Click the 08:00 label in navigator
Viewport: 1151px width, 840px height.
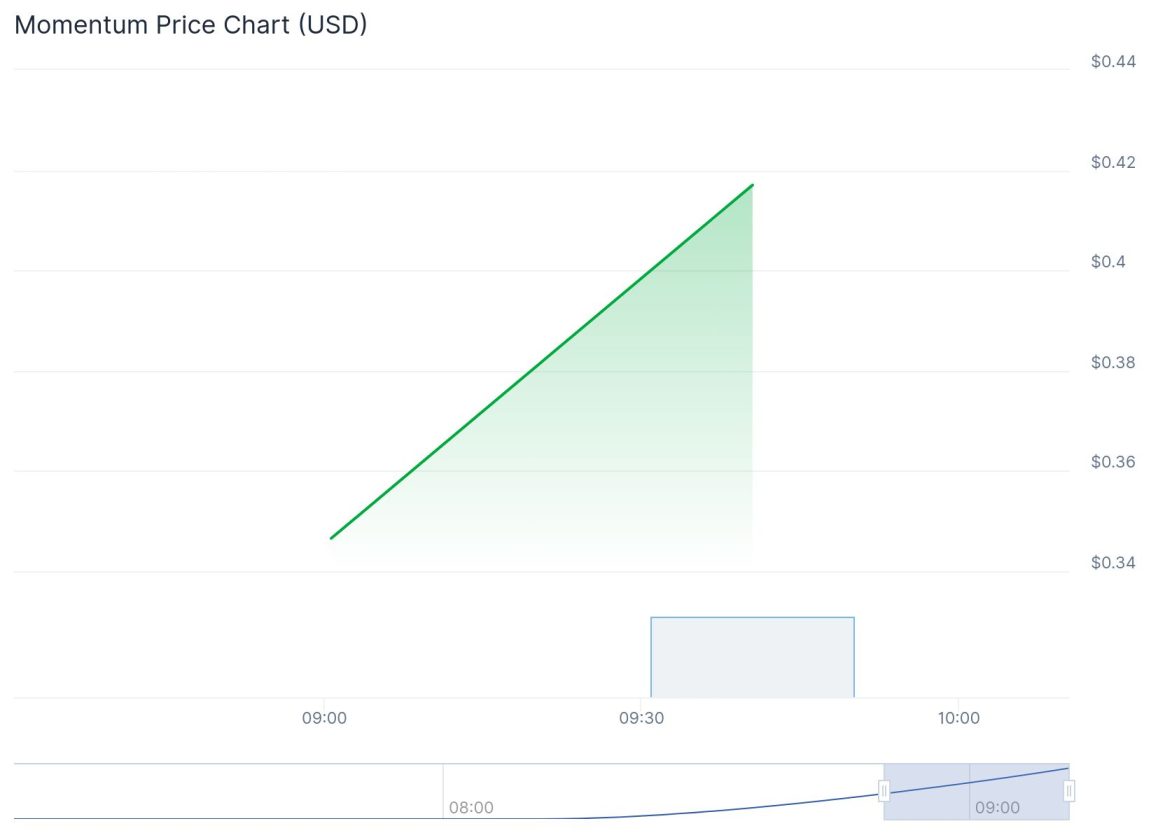click(471, 808)
